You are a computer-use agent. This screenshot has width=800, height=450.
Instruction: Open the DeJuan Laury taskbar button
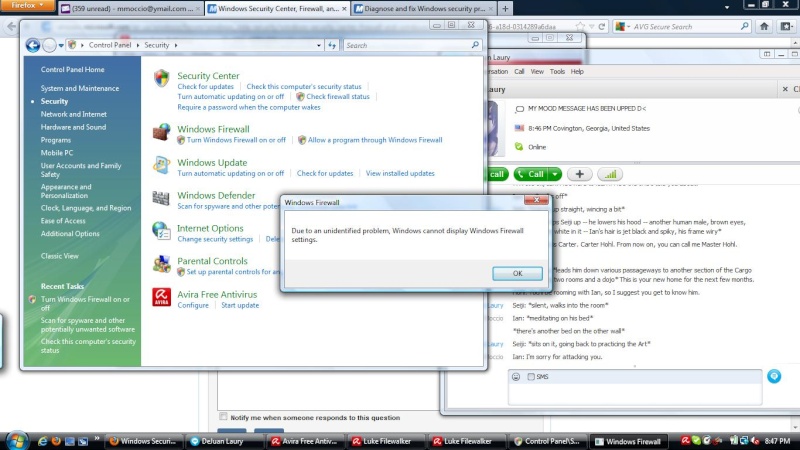[x=225, y=441]
